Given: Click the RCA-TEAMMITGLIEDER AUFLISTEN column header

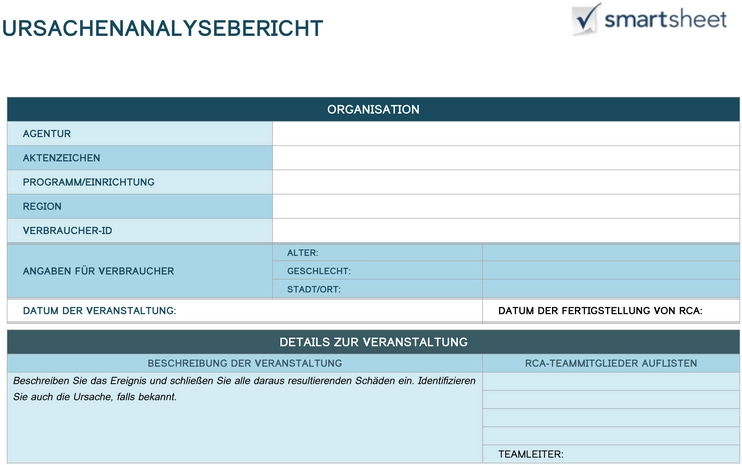Looking at the screenshot, I should tap(611, 363).
